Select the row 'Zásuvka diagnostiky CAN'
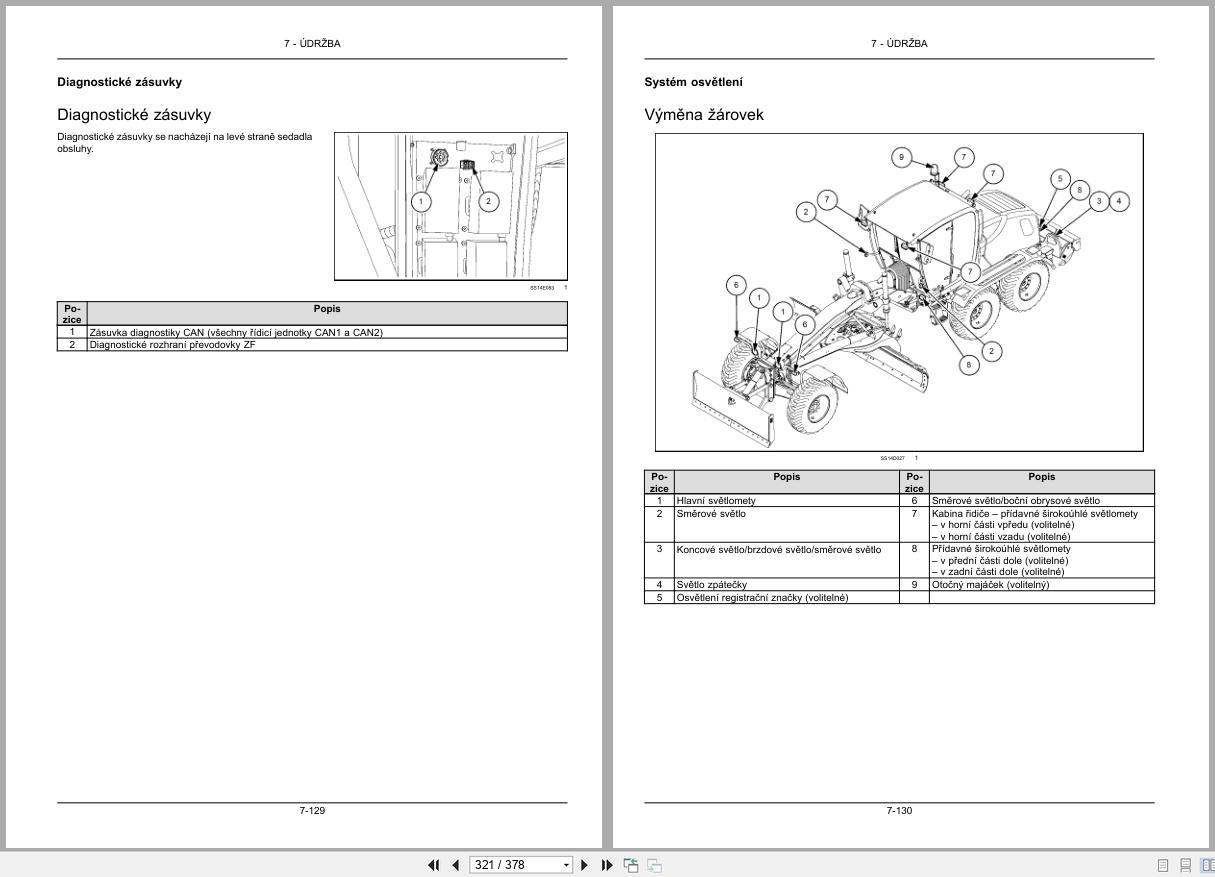 pos(312,332)
